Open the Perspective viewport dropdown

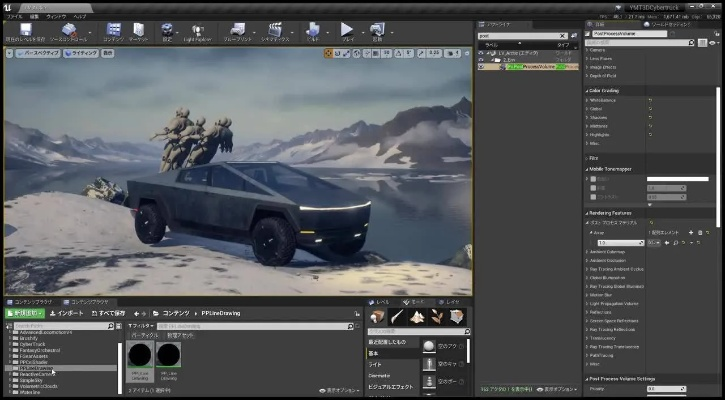point(39,52)
